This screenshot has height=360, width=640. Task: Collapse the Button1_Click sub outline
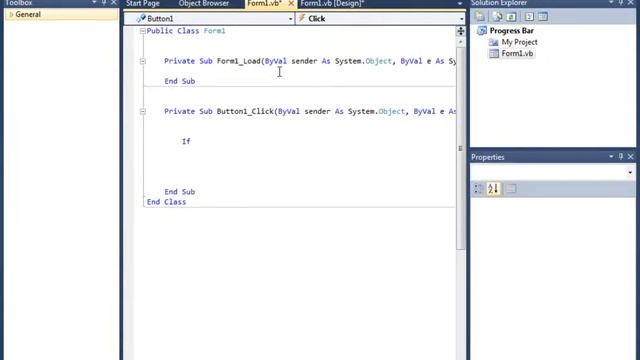click(142, 111)
